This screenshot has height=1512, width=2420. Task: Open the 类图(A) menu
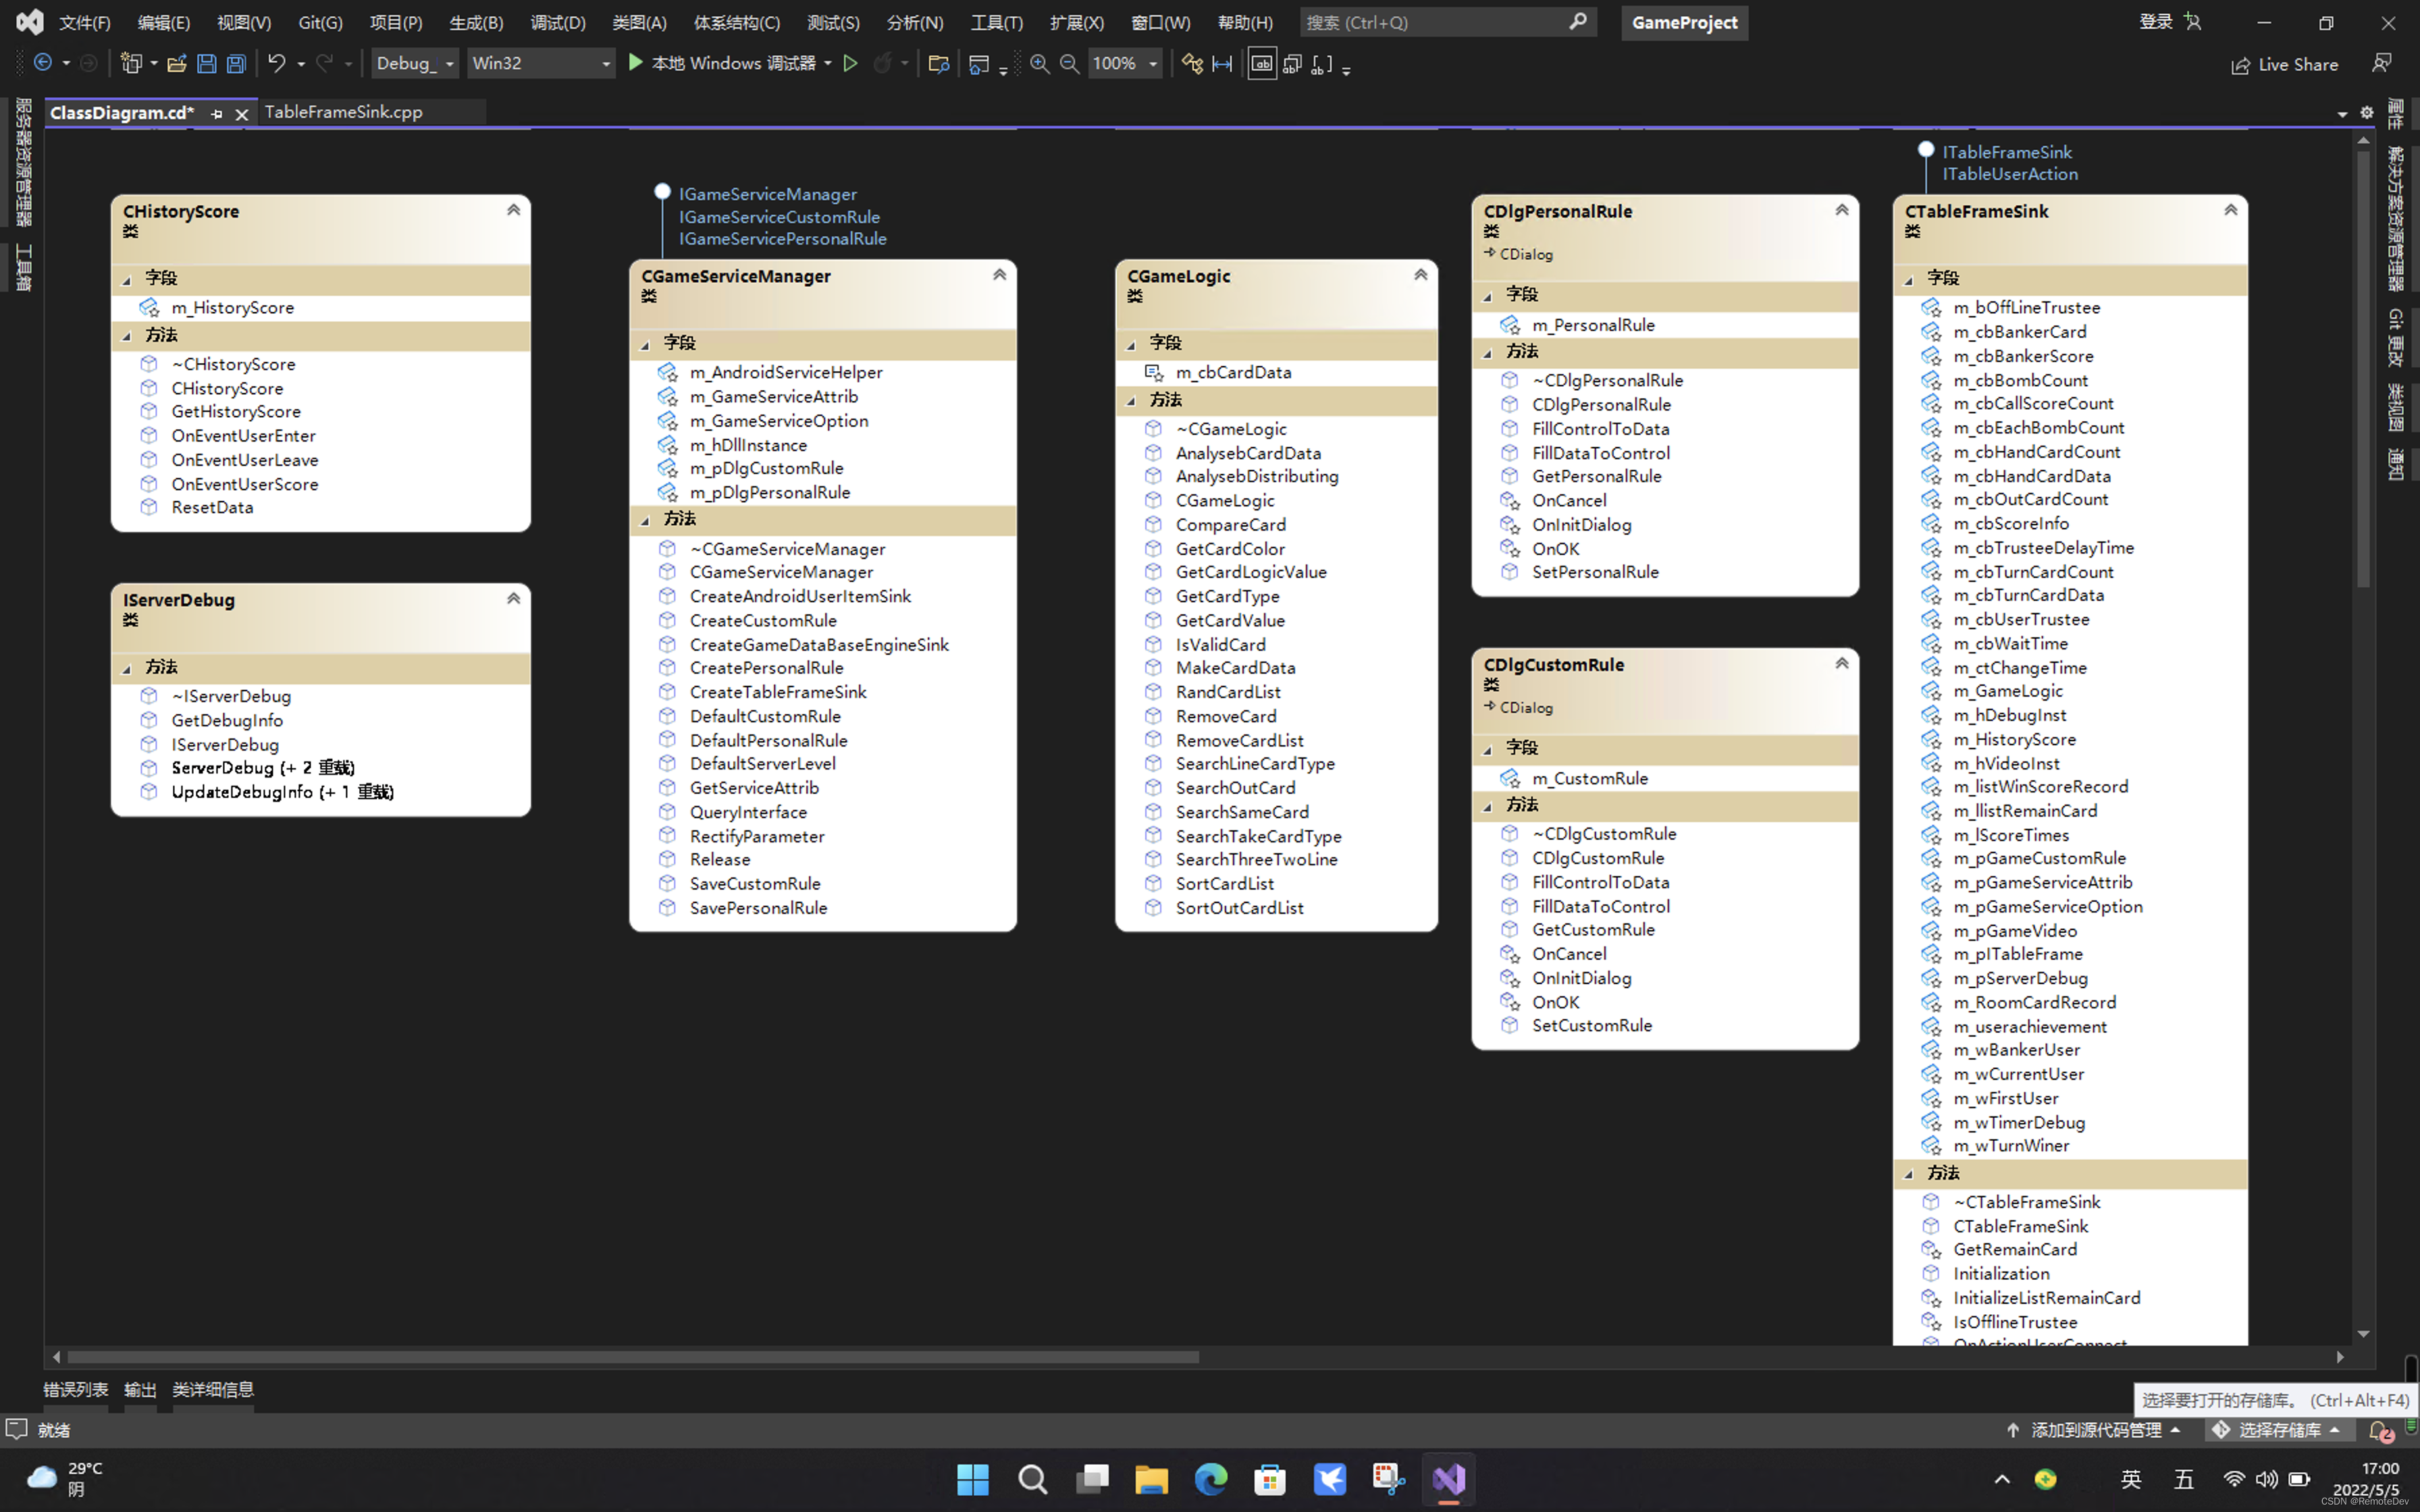coord(639,22)
